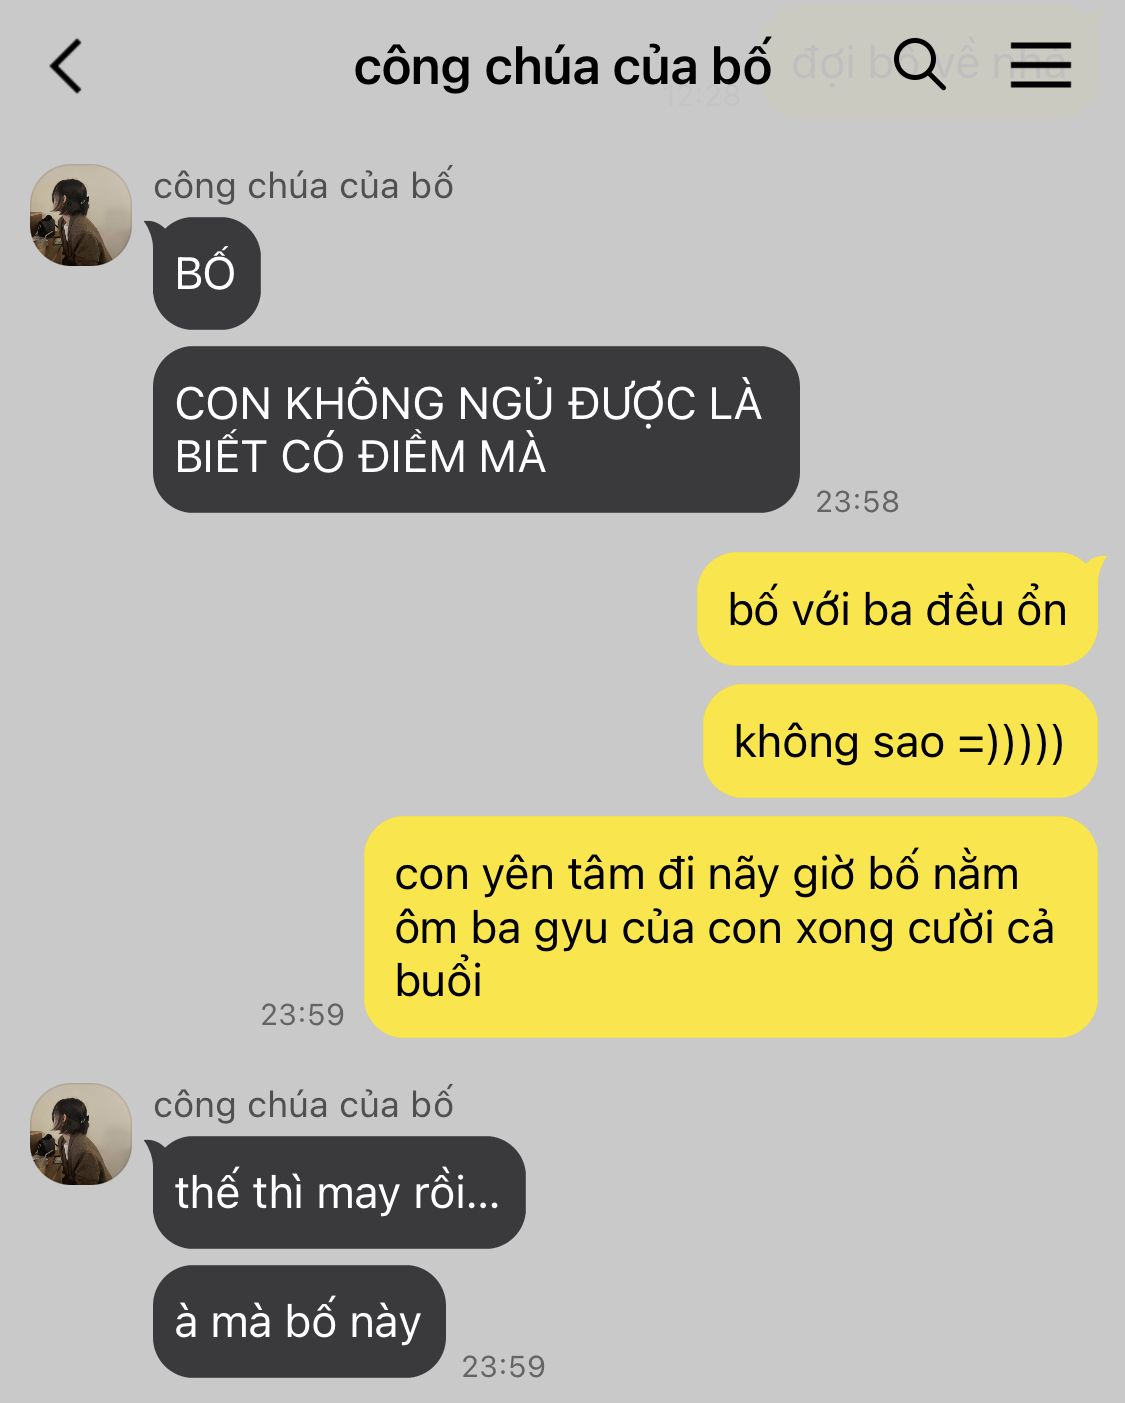Viewport: 1125px width, 1403px height.
Task: Tap the sender name above the first message
Action: click(x=303, y=186)
